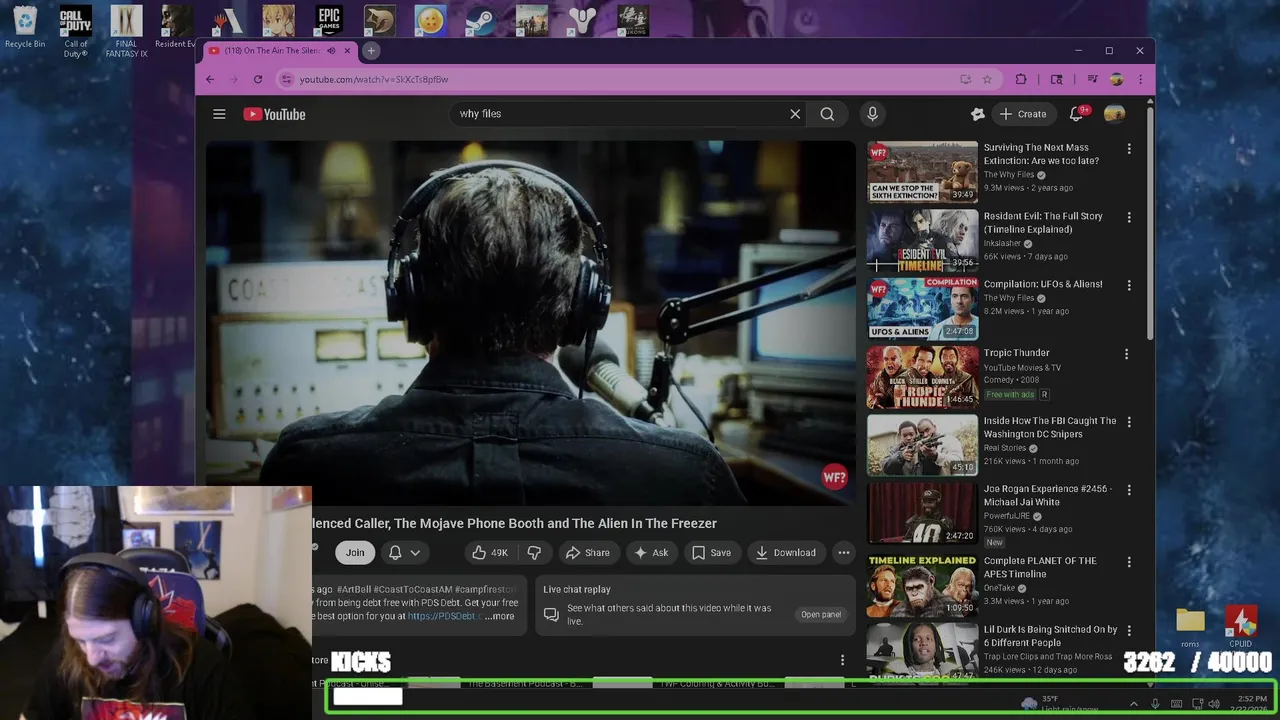Open options for 'Complete PLANET OF THE APES Timeline'
Image resolution: width=1280 pixels, height=720 pixels.
pyautogui.click(x=1129, y=562)
